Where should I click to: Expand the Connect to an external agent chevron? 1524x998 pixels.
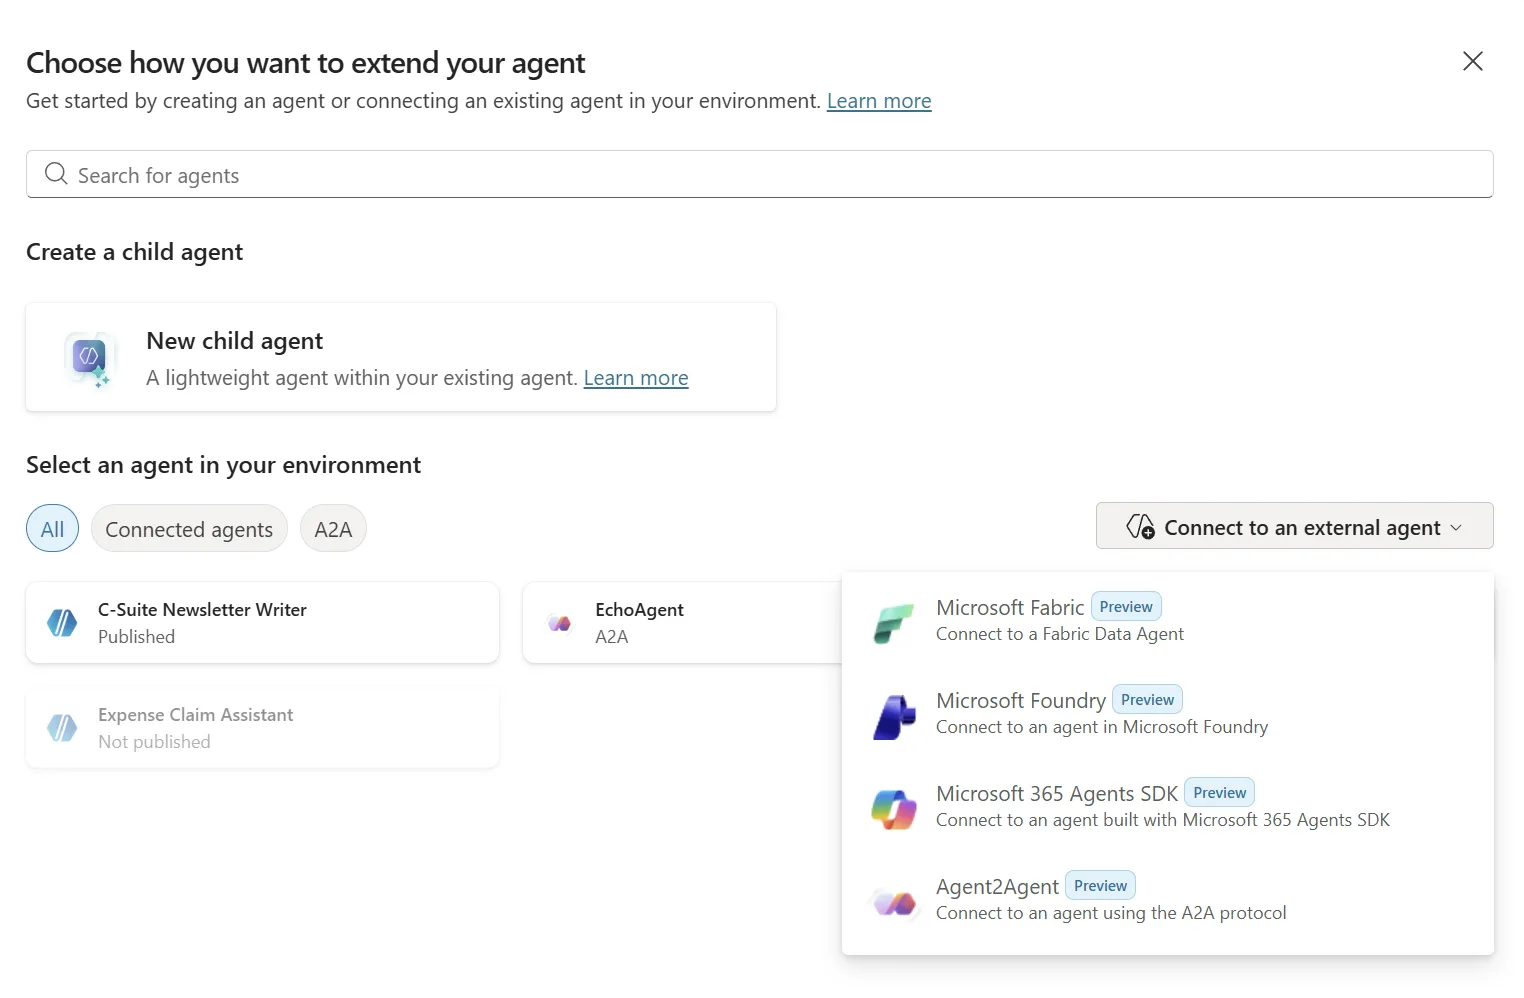(x=1456, y=528)
